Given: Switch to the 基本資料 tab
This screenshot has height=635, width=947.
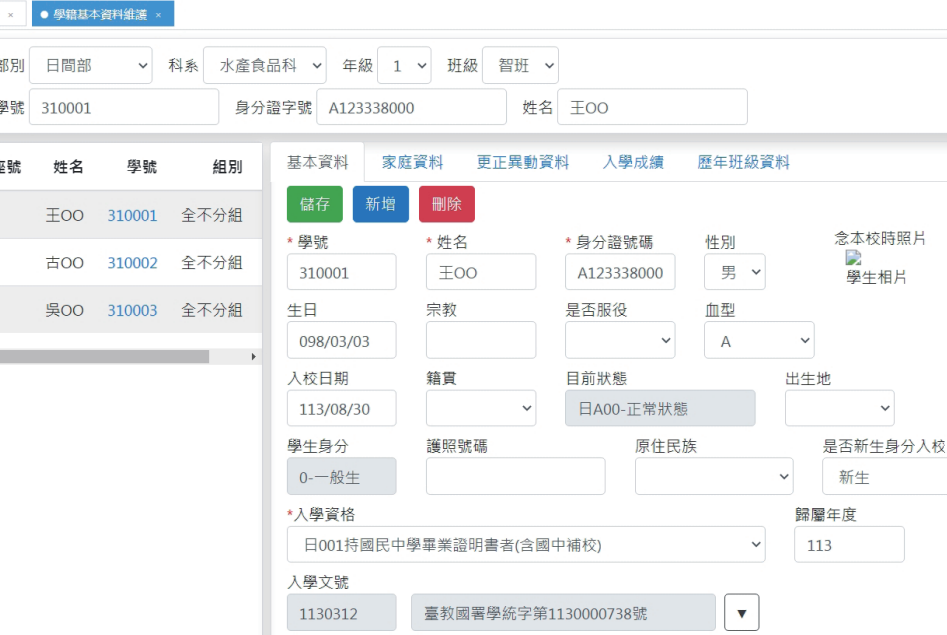Looking at the screenshot, I should (318, 162).
